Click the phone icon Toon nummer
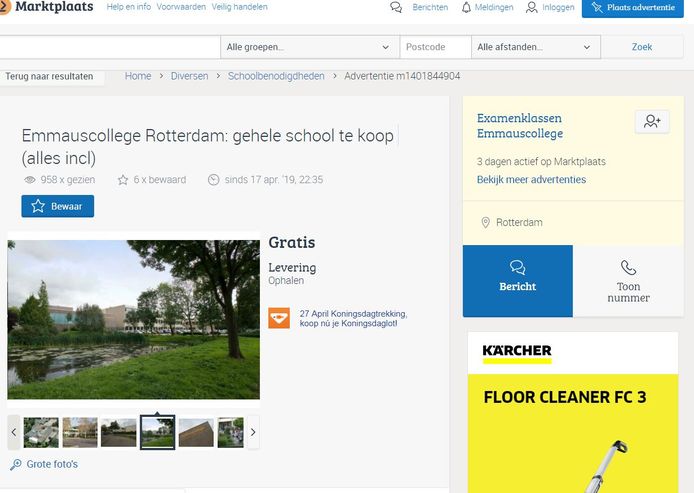The width and height of the screenshot is (694, 493). tap(628, 268)
